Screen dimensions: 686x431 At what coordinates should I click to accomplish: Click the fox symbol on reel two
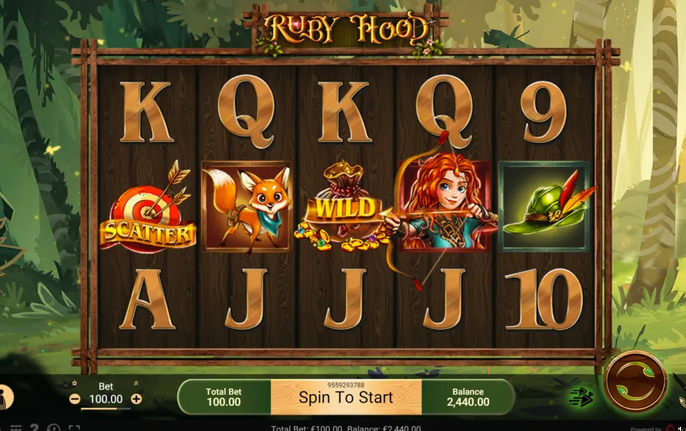coord(246,207)
